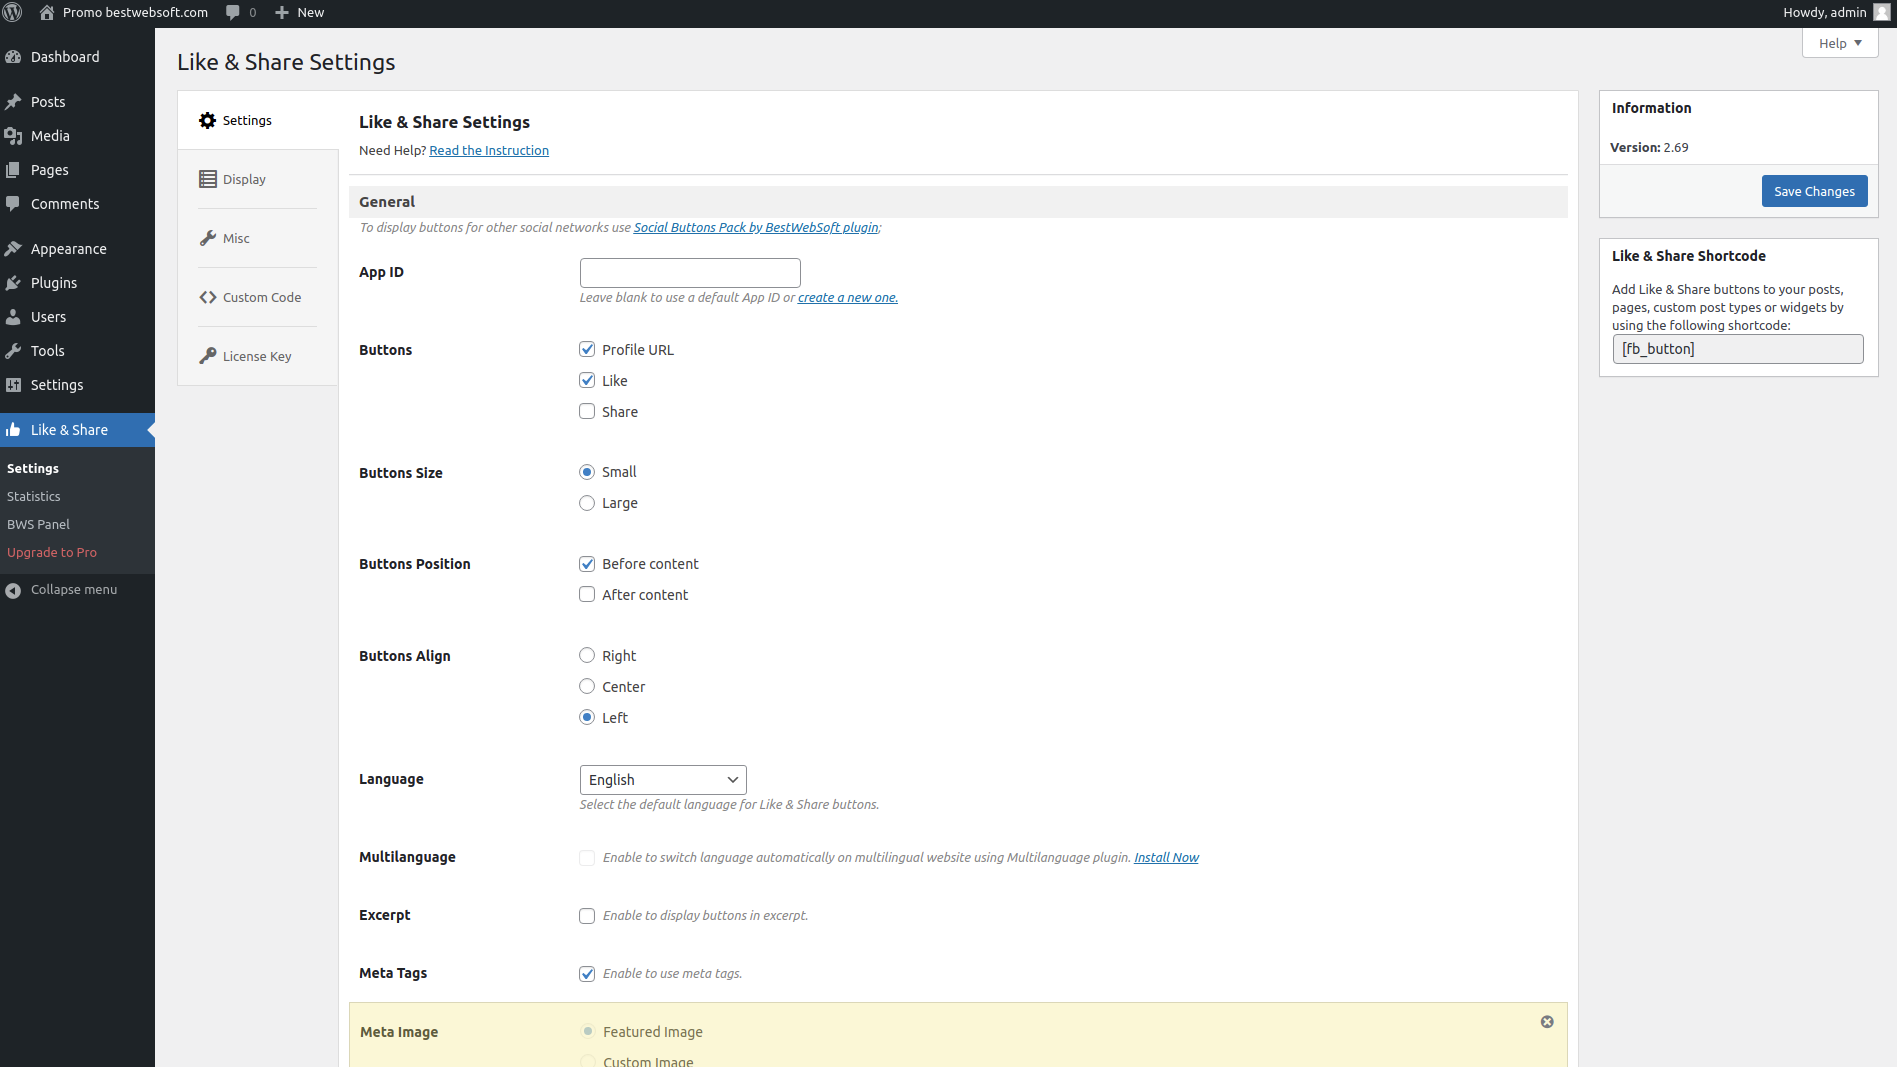Open the Social Buttons Pack plugin link
Image resolution: width=1897 pixels, height=1067 pixels.
pos(756,228)
